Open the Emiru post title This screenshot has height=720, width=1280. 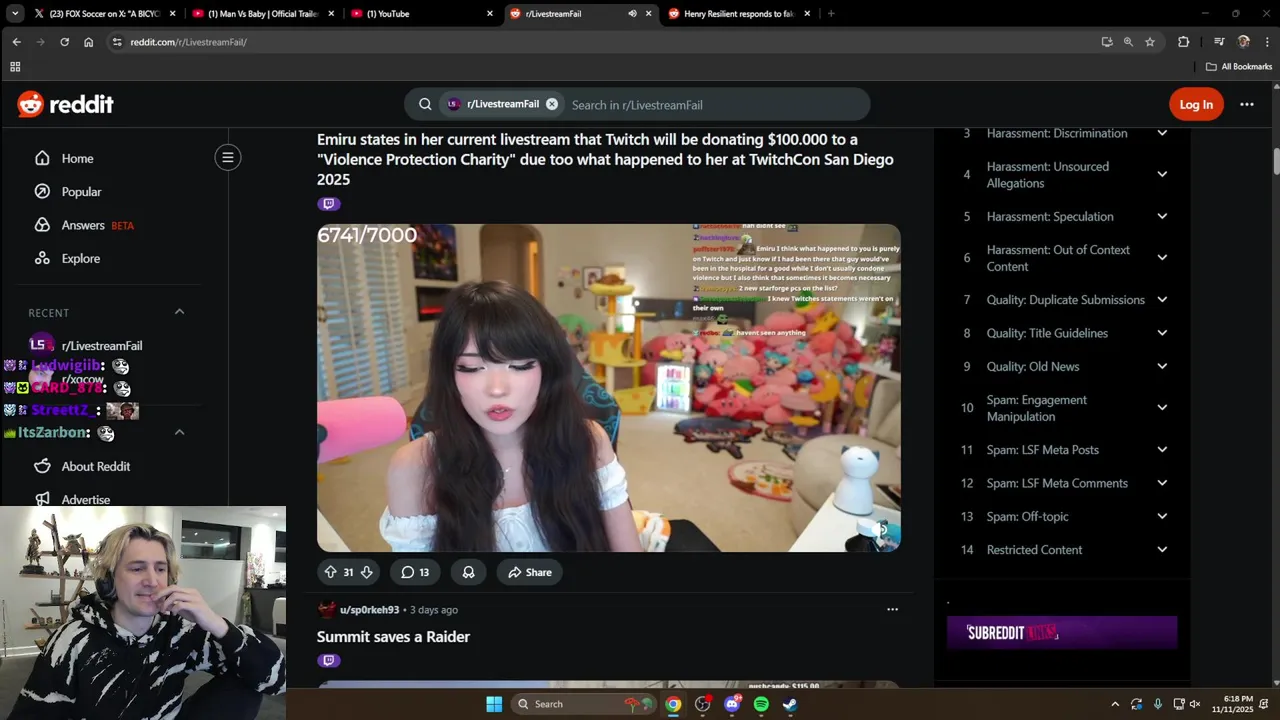(x=605, y=159)
